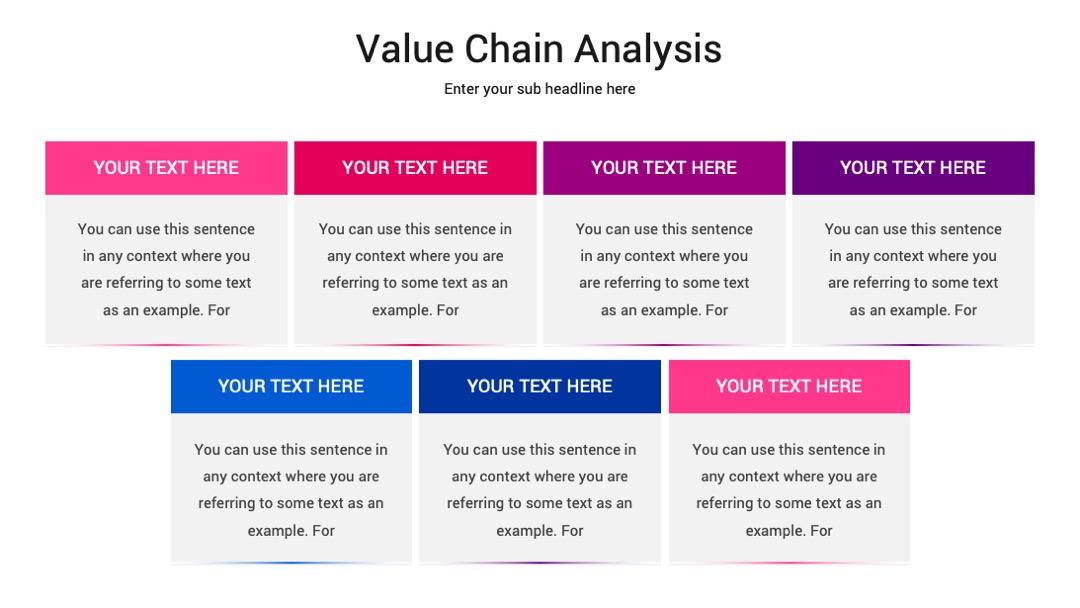Select body text under the top-row pink header
This screenshot has height=608, width=1080.
point(167,269)
